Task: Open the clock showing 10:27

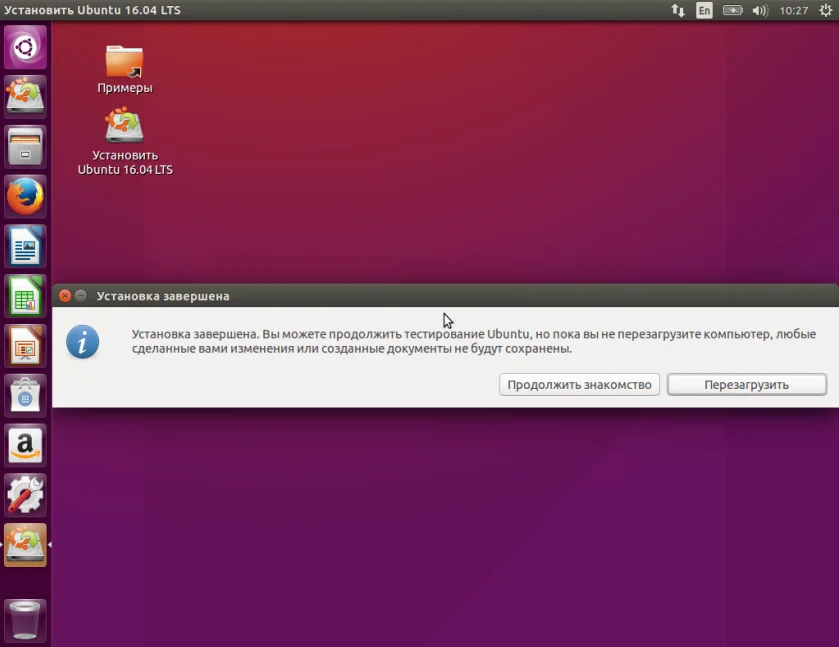Action: click(x=794, y=10)
